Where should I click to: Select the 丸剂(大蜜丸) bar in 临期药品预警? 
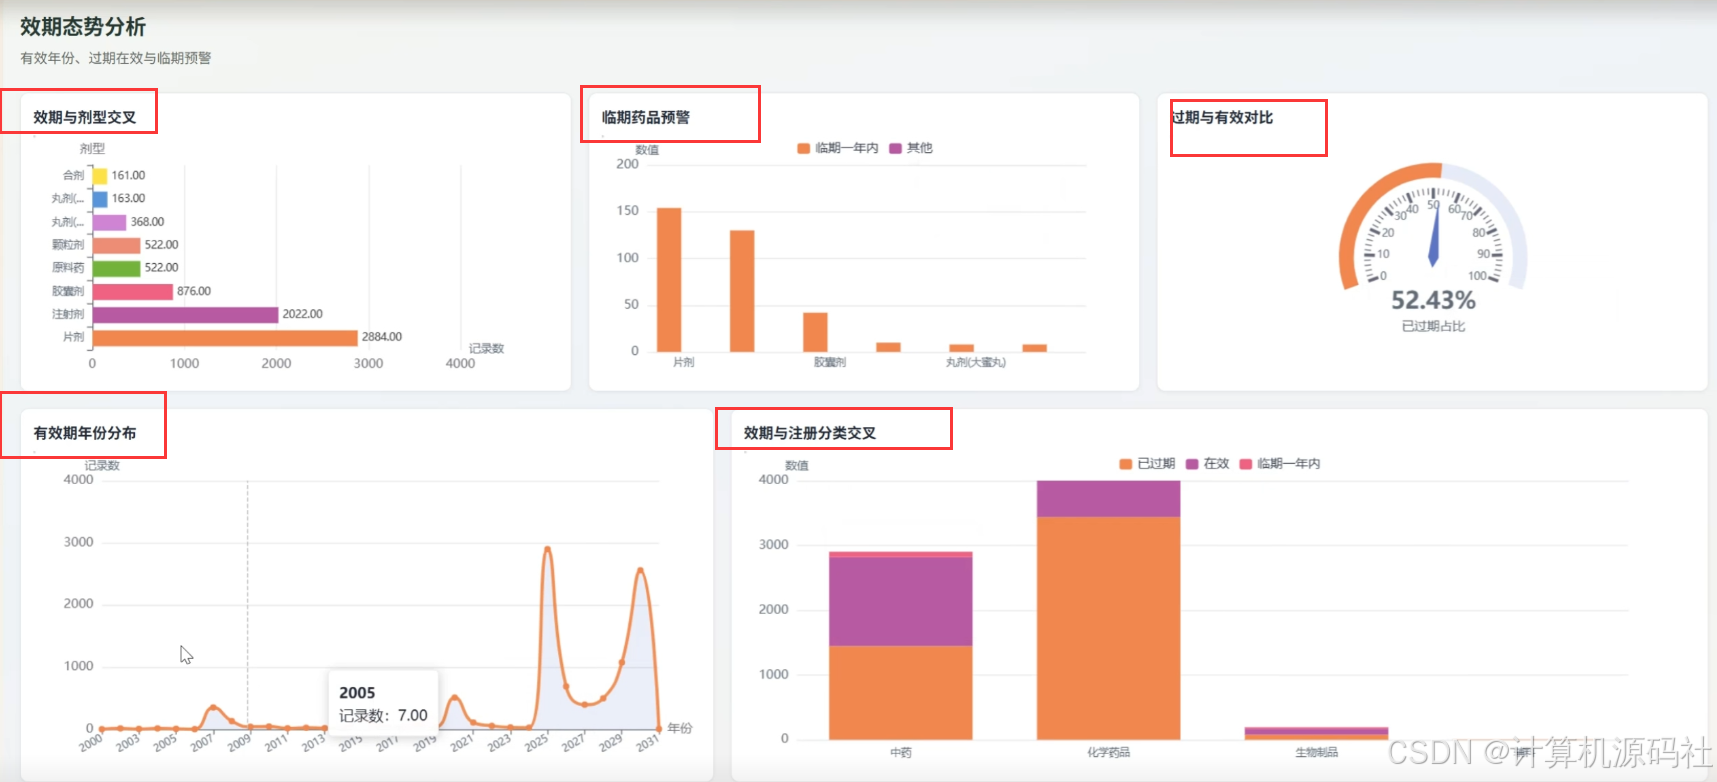point(961,348)
